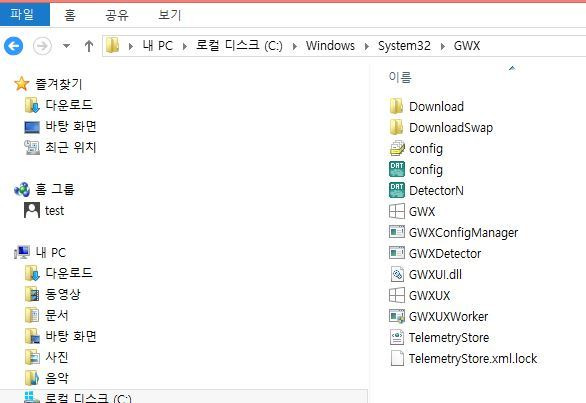Select 로컬 디스크 (C:) in the navigation pane
Image resolution: width=586 pixels, height=403 pixels.
tap(88, 398)
